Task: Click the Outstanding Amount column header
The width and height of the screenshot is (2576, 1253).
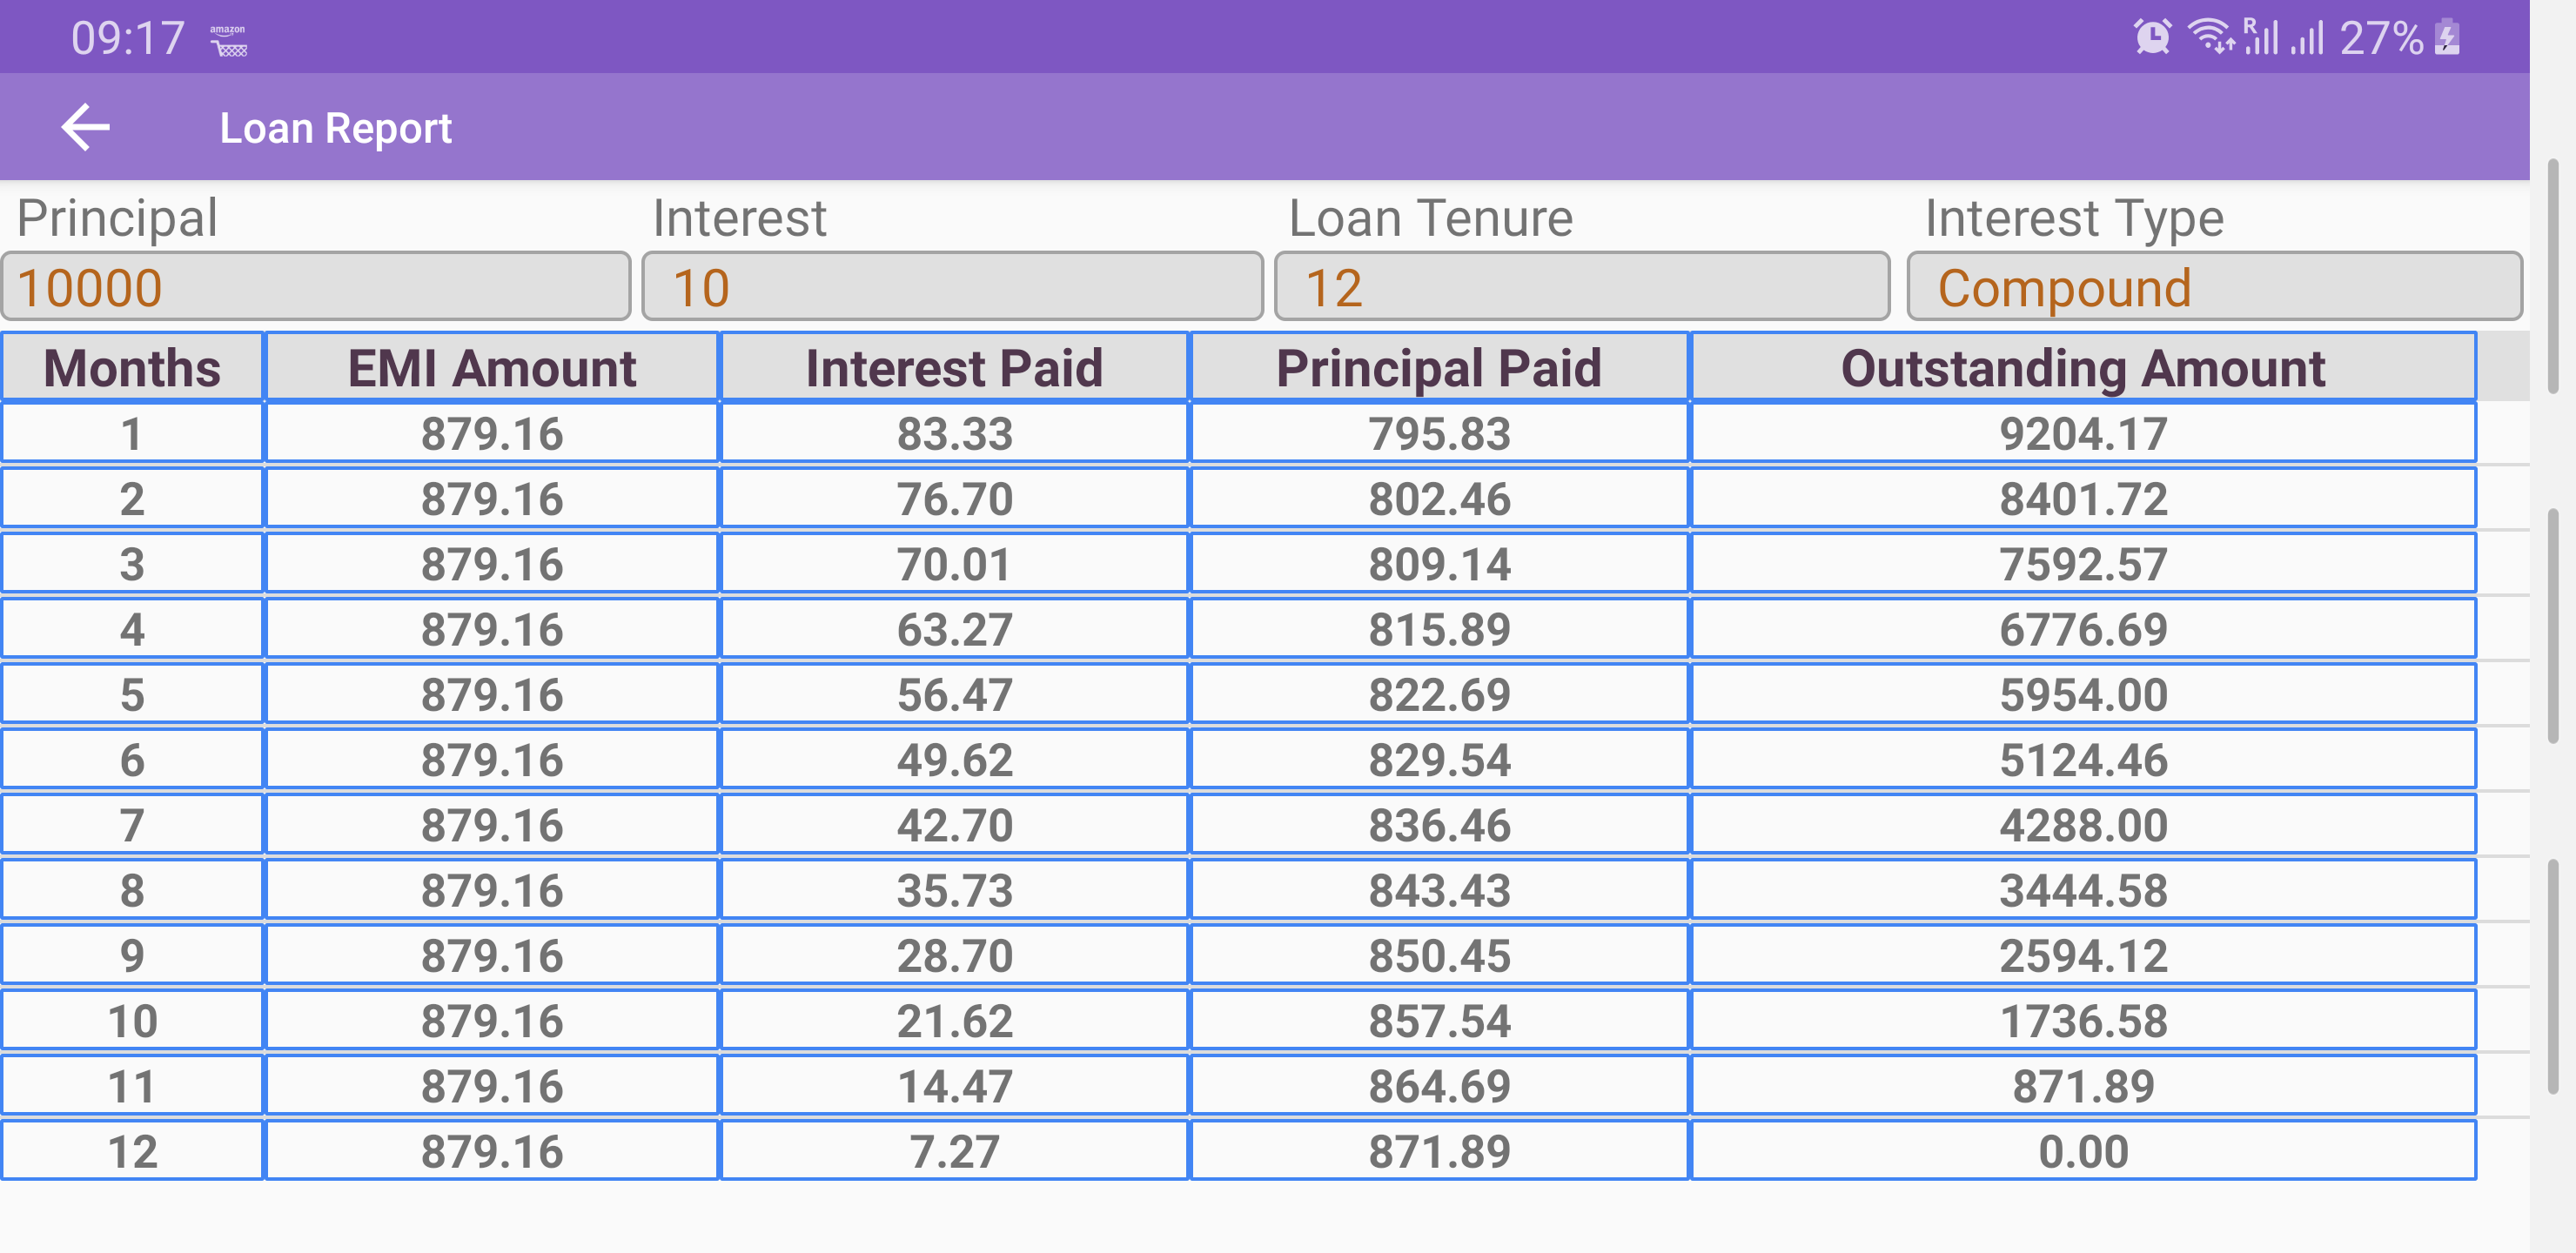Action: [x=2083, y=367]
